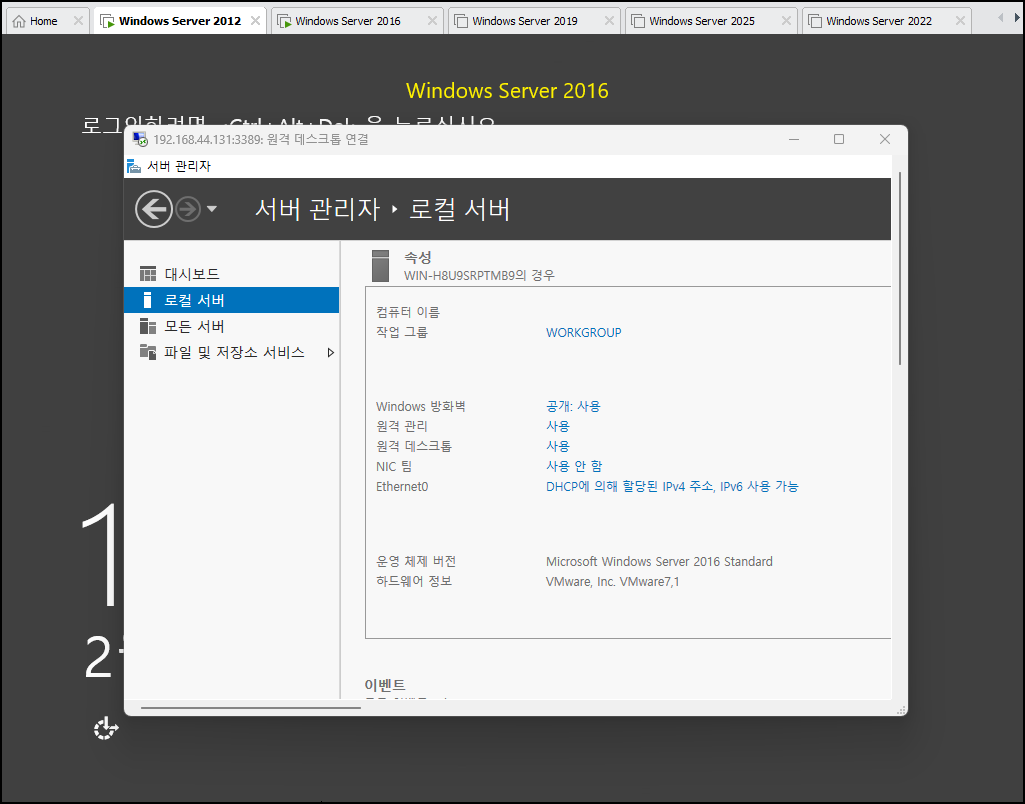Click 원격 관리 사용 link

click(558, 426)
